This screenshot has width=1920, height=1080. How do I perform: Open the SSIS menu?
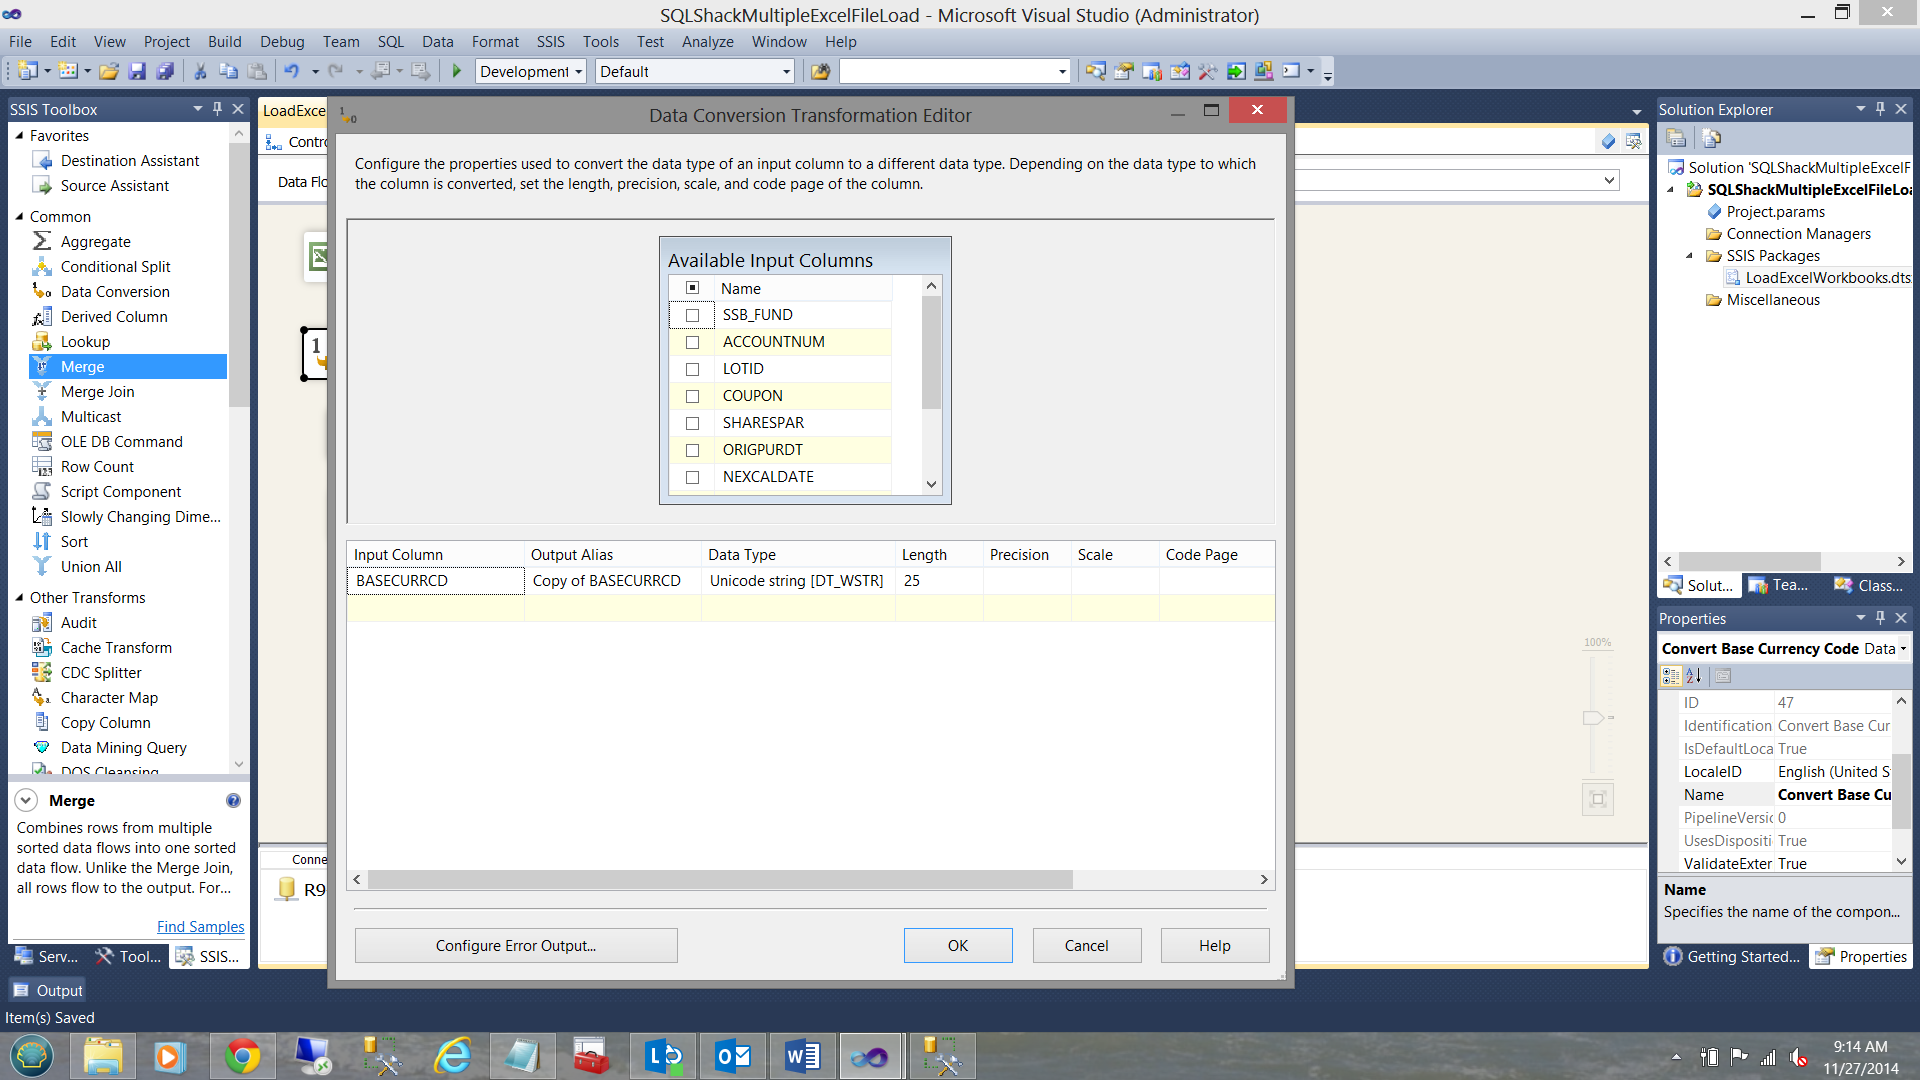[x=550, y=42]
